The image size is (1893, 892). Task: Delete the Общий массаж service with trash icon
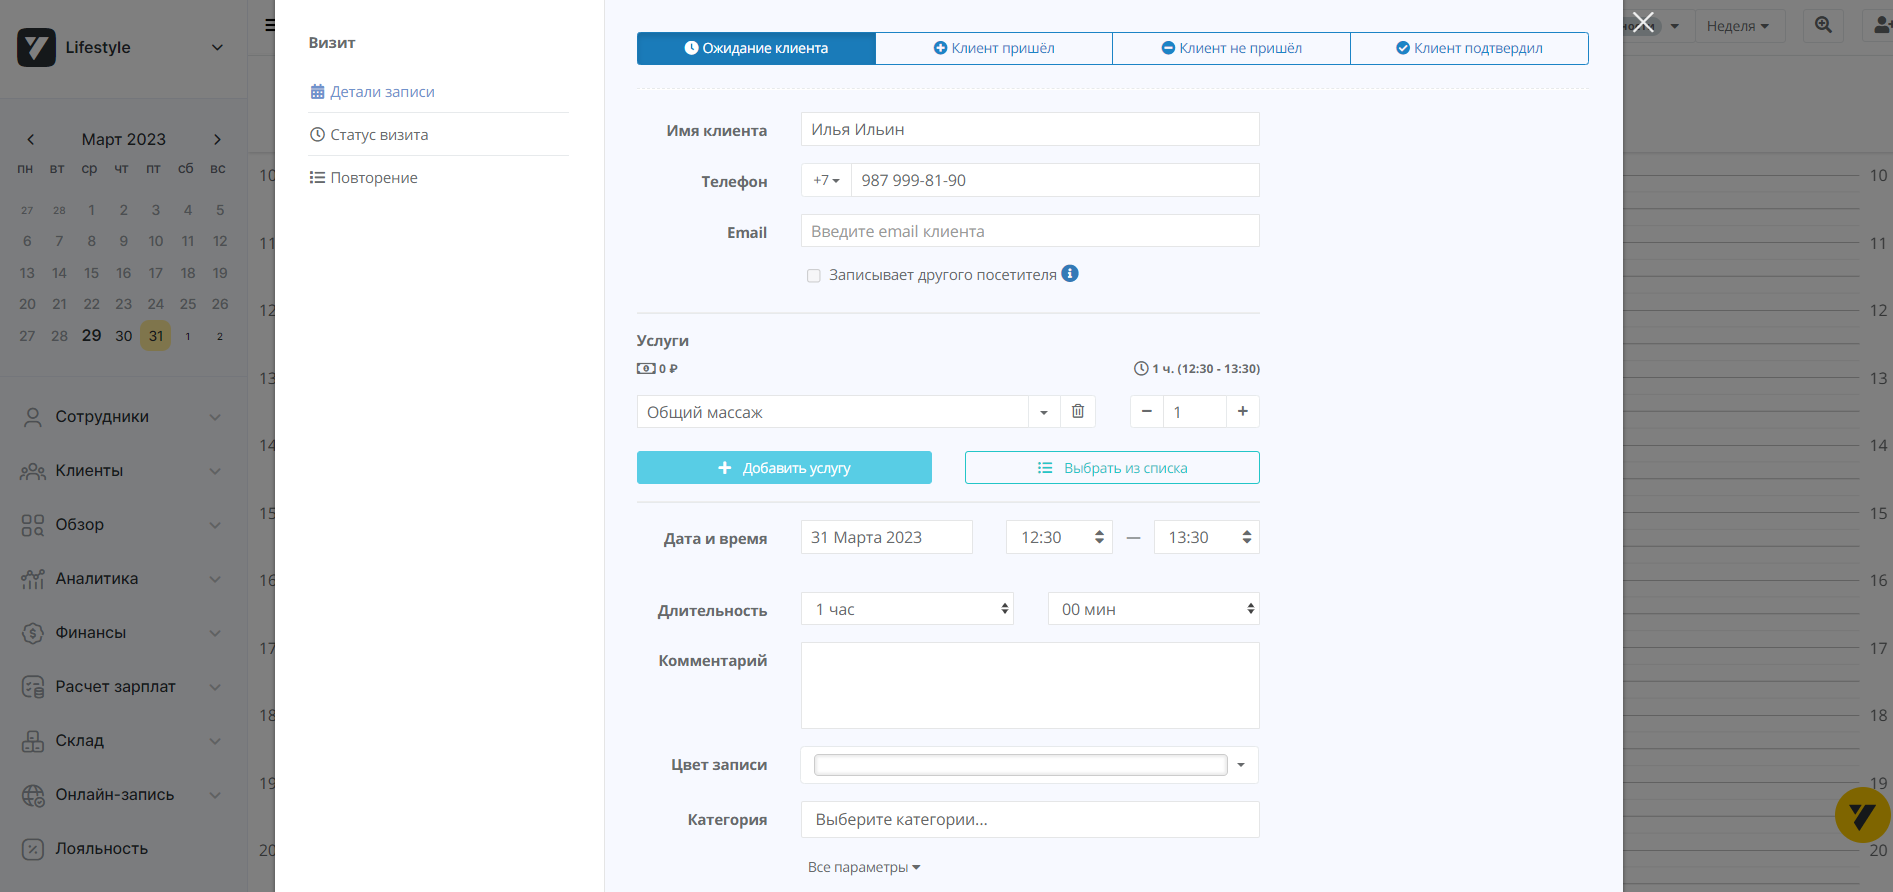[x=1077, y=412]
